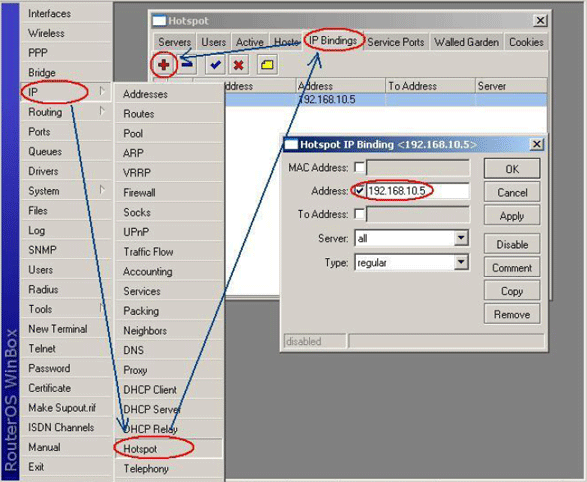Click OK in IP Binding dialog
The height and width of the screenshot is (482, 587).
click(512, 169)
